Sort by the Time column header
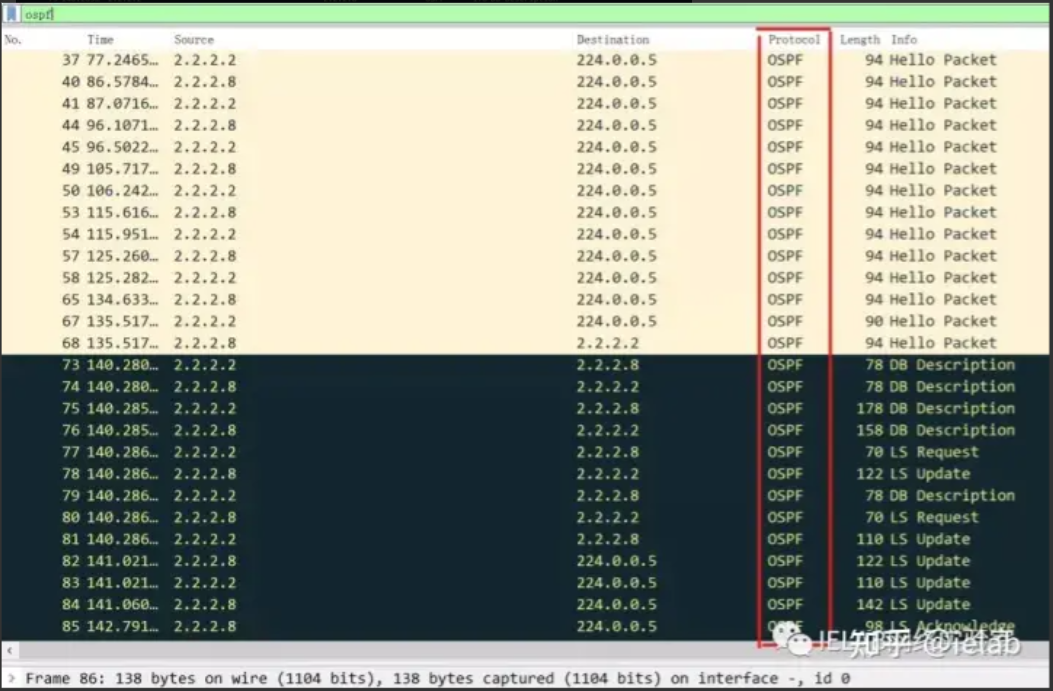The width and height of the screenshot is (1053, 691). pyautogui.click(x=100, y=40)
